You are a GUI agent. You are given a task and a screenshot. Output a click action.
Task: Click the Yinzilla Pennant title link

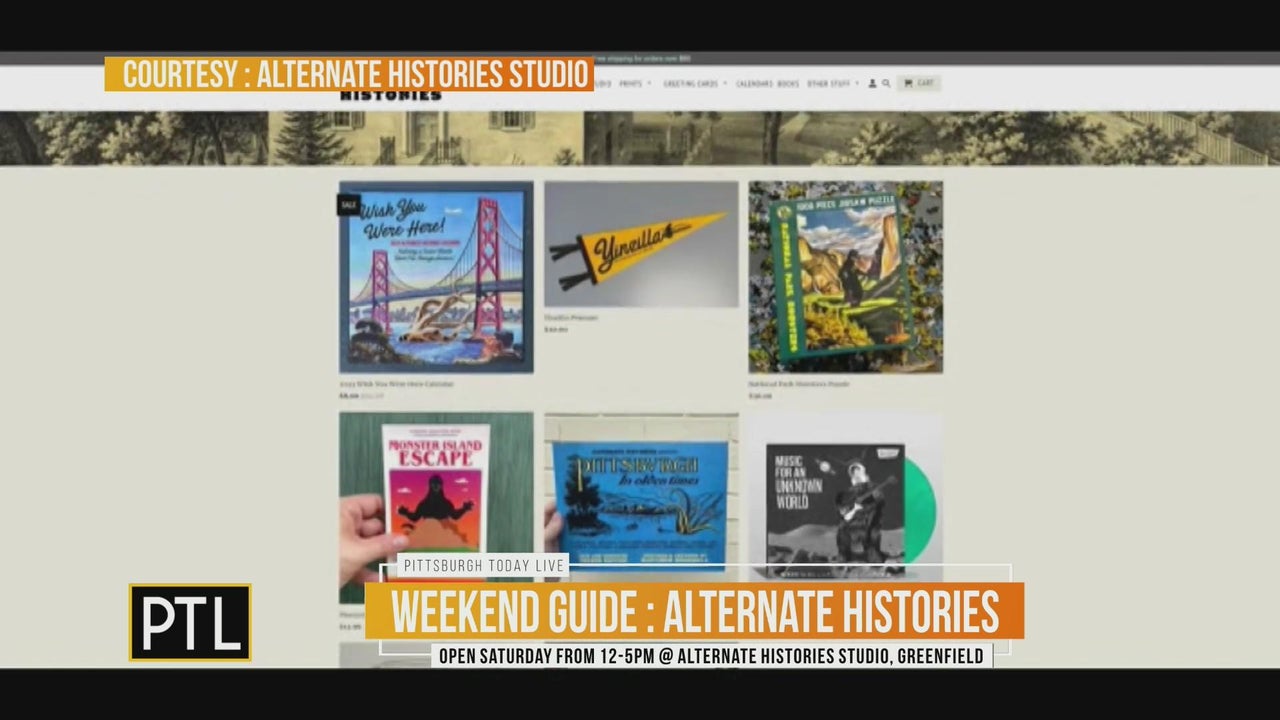[x=571, y=318]
